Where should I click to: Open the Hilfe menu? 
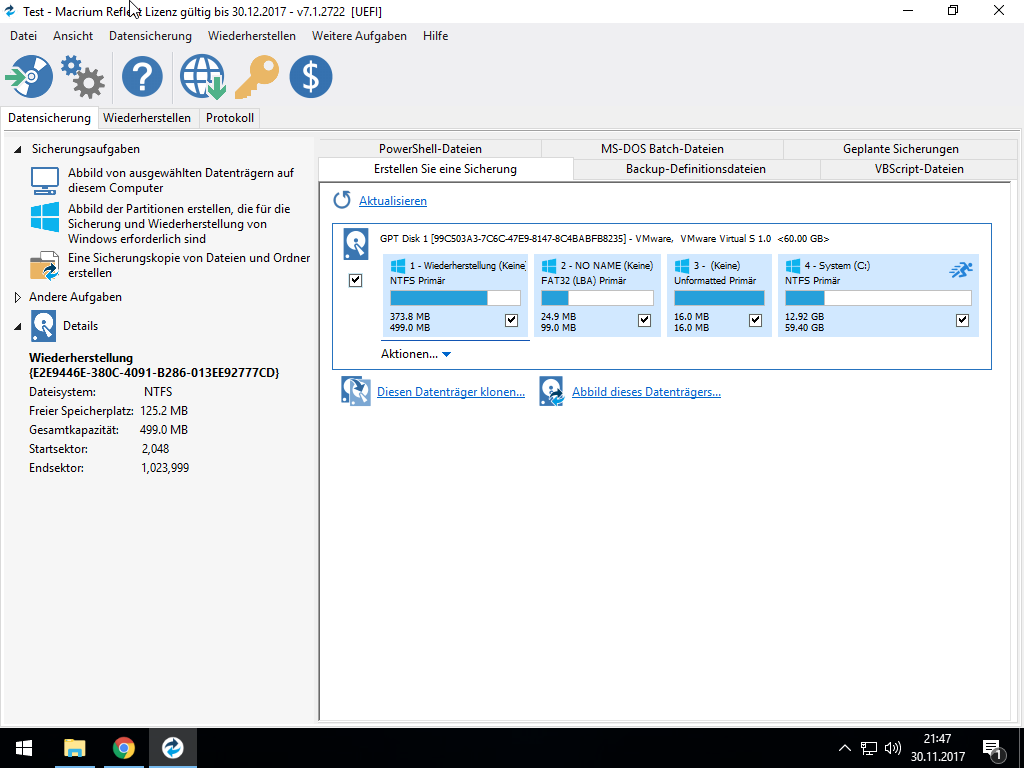pos(436,36)
